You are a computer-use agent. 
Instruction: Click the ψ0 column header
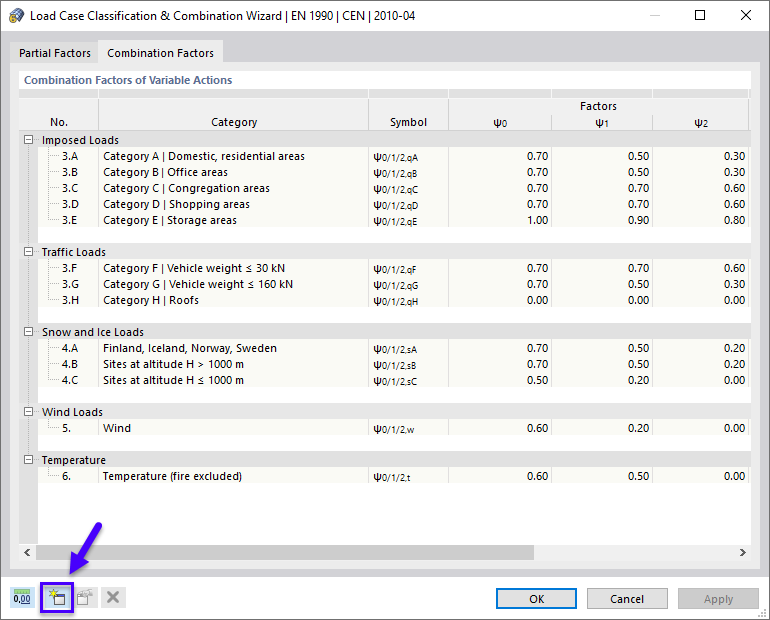coord(500,123)
